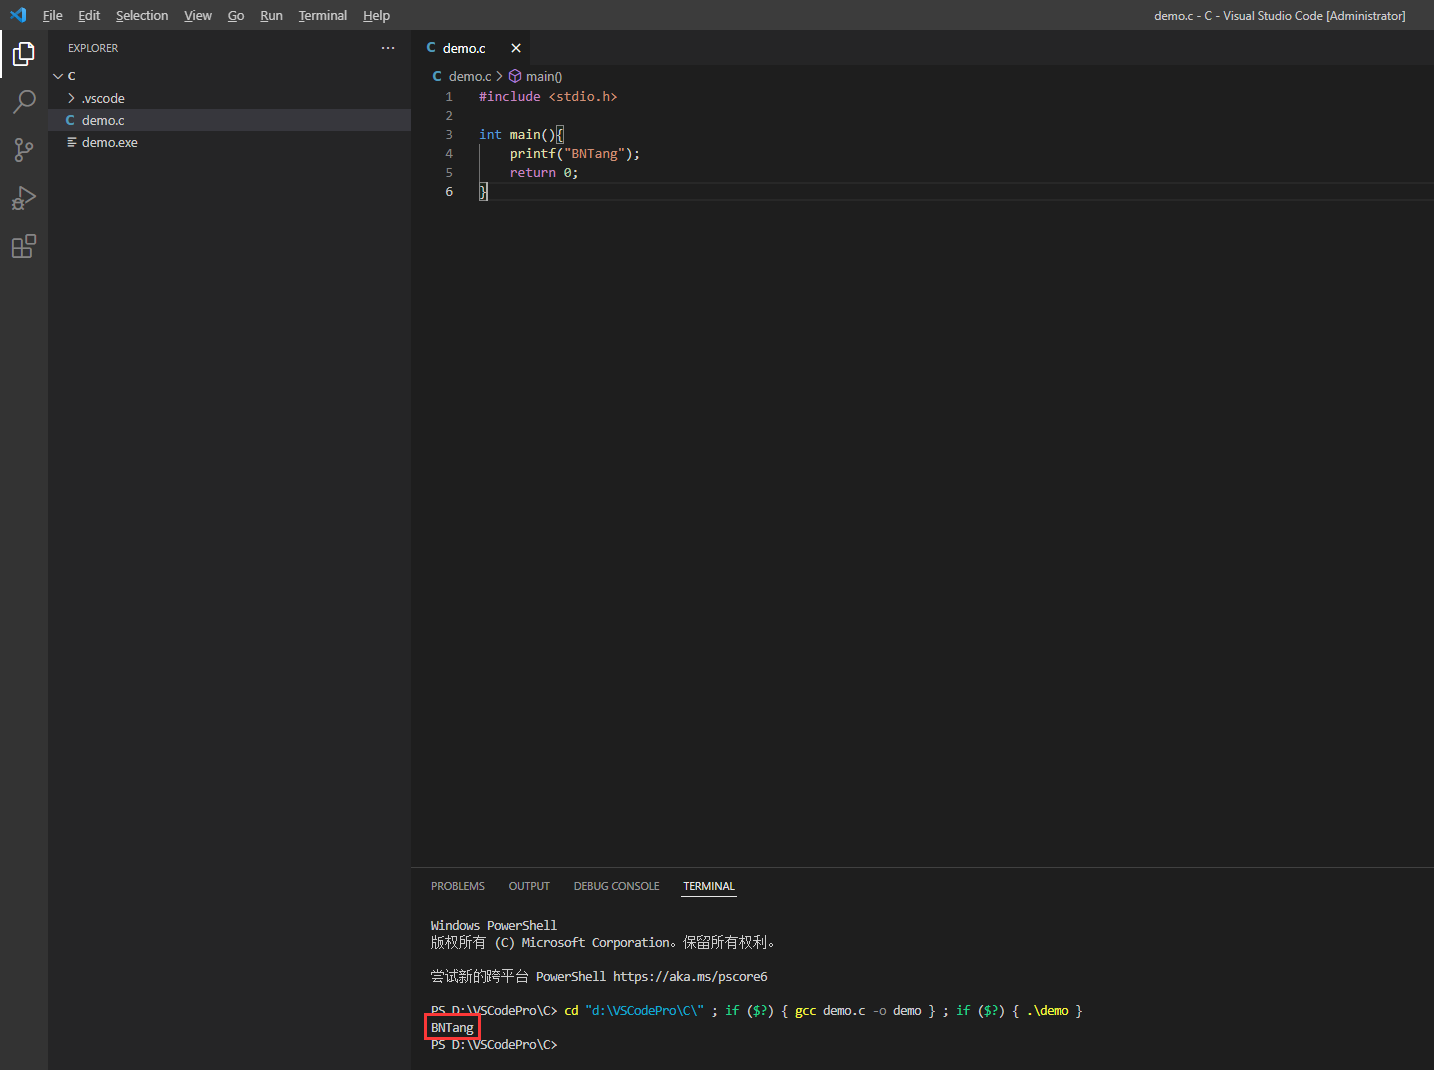The image size is (1434, 1070).
Task: Click the C icon in the breadcrumb
Action: [437, 76]
